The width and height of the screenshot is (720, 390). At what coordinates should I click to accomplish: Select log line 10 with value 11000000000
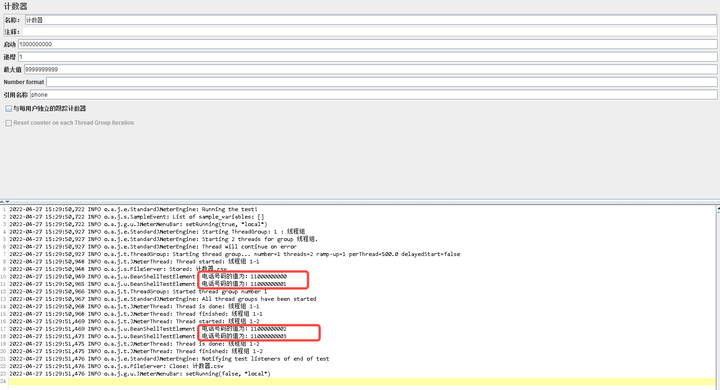(x=148, y=277)
